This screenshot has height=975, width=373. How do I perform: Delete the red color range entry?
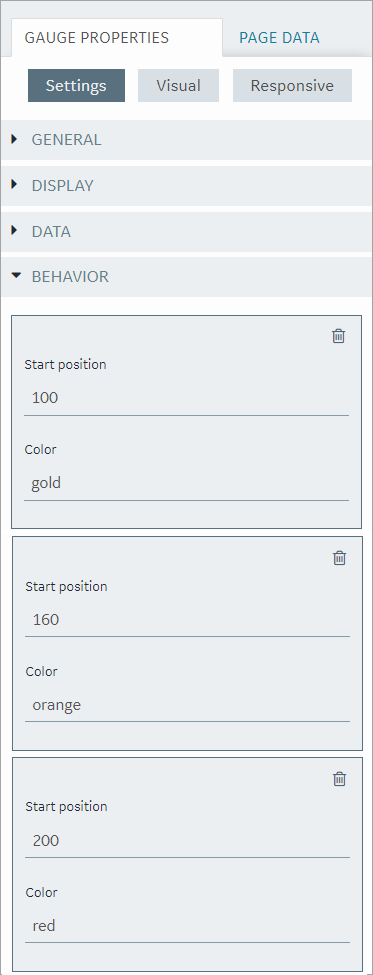click(x=339, y=779)
